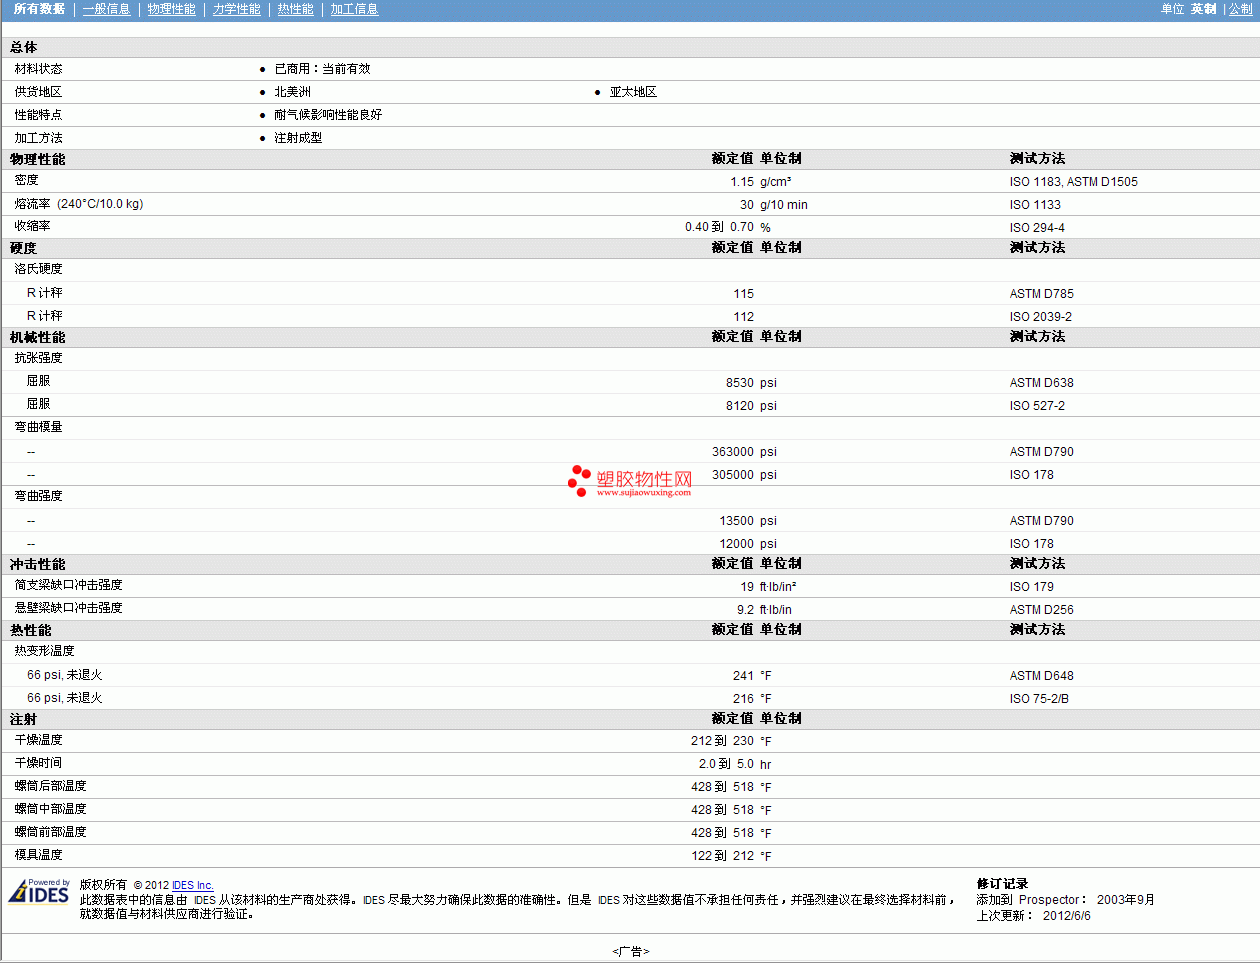The image size is (1260, 963).
Task: Click 熔流率 (240°C/10.0 kg) label
Action: click(79, 204)
